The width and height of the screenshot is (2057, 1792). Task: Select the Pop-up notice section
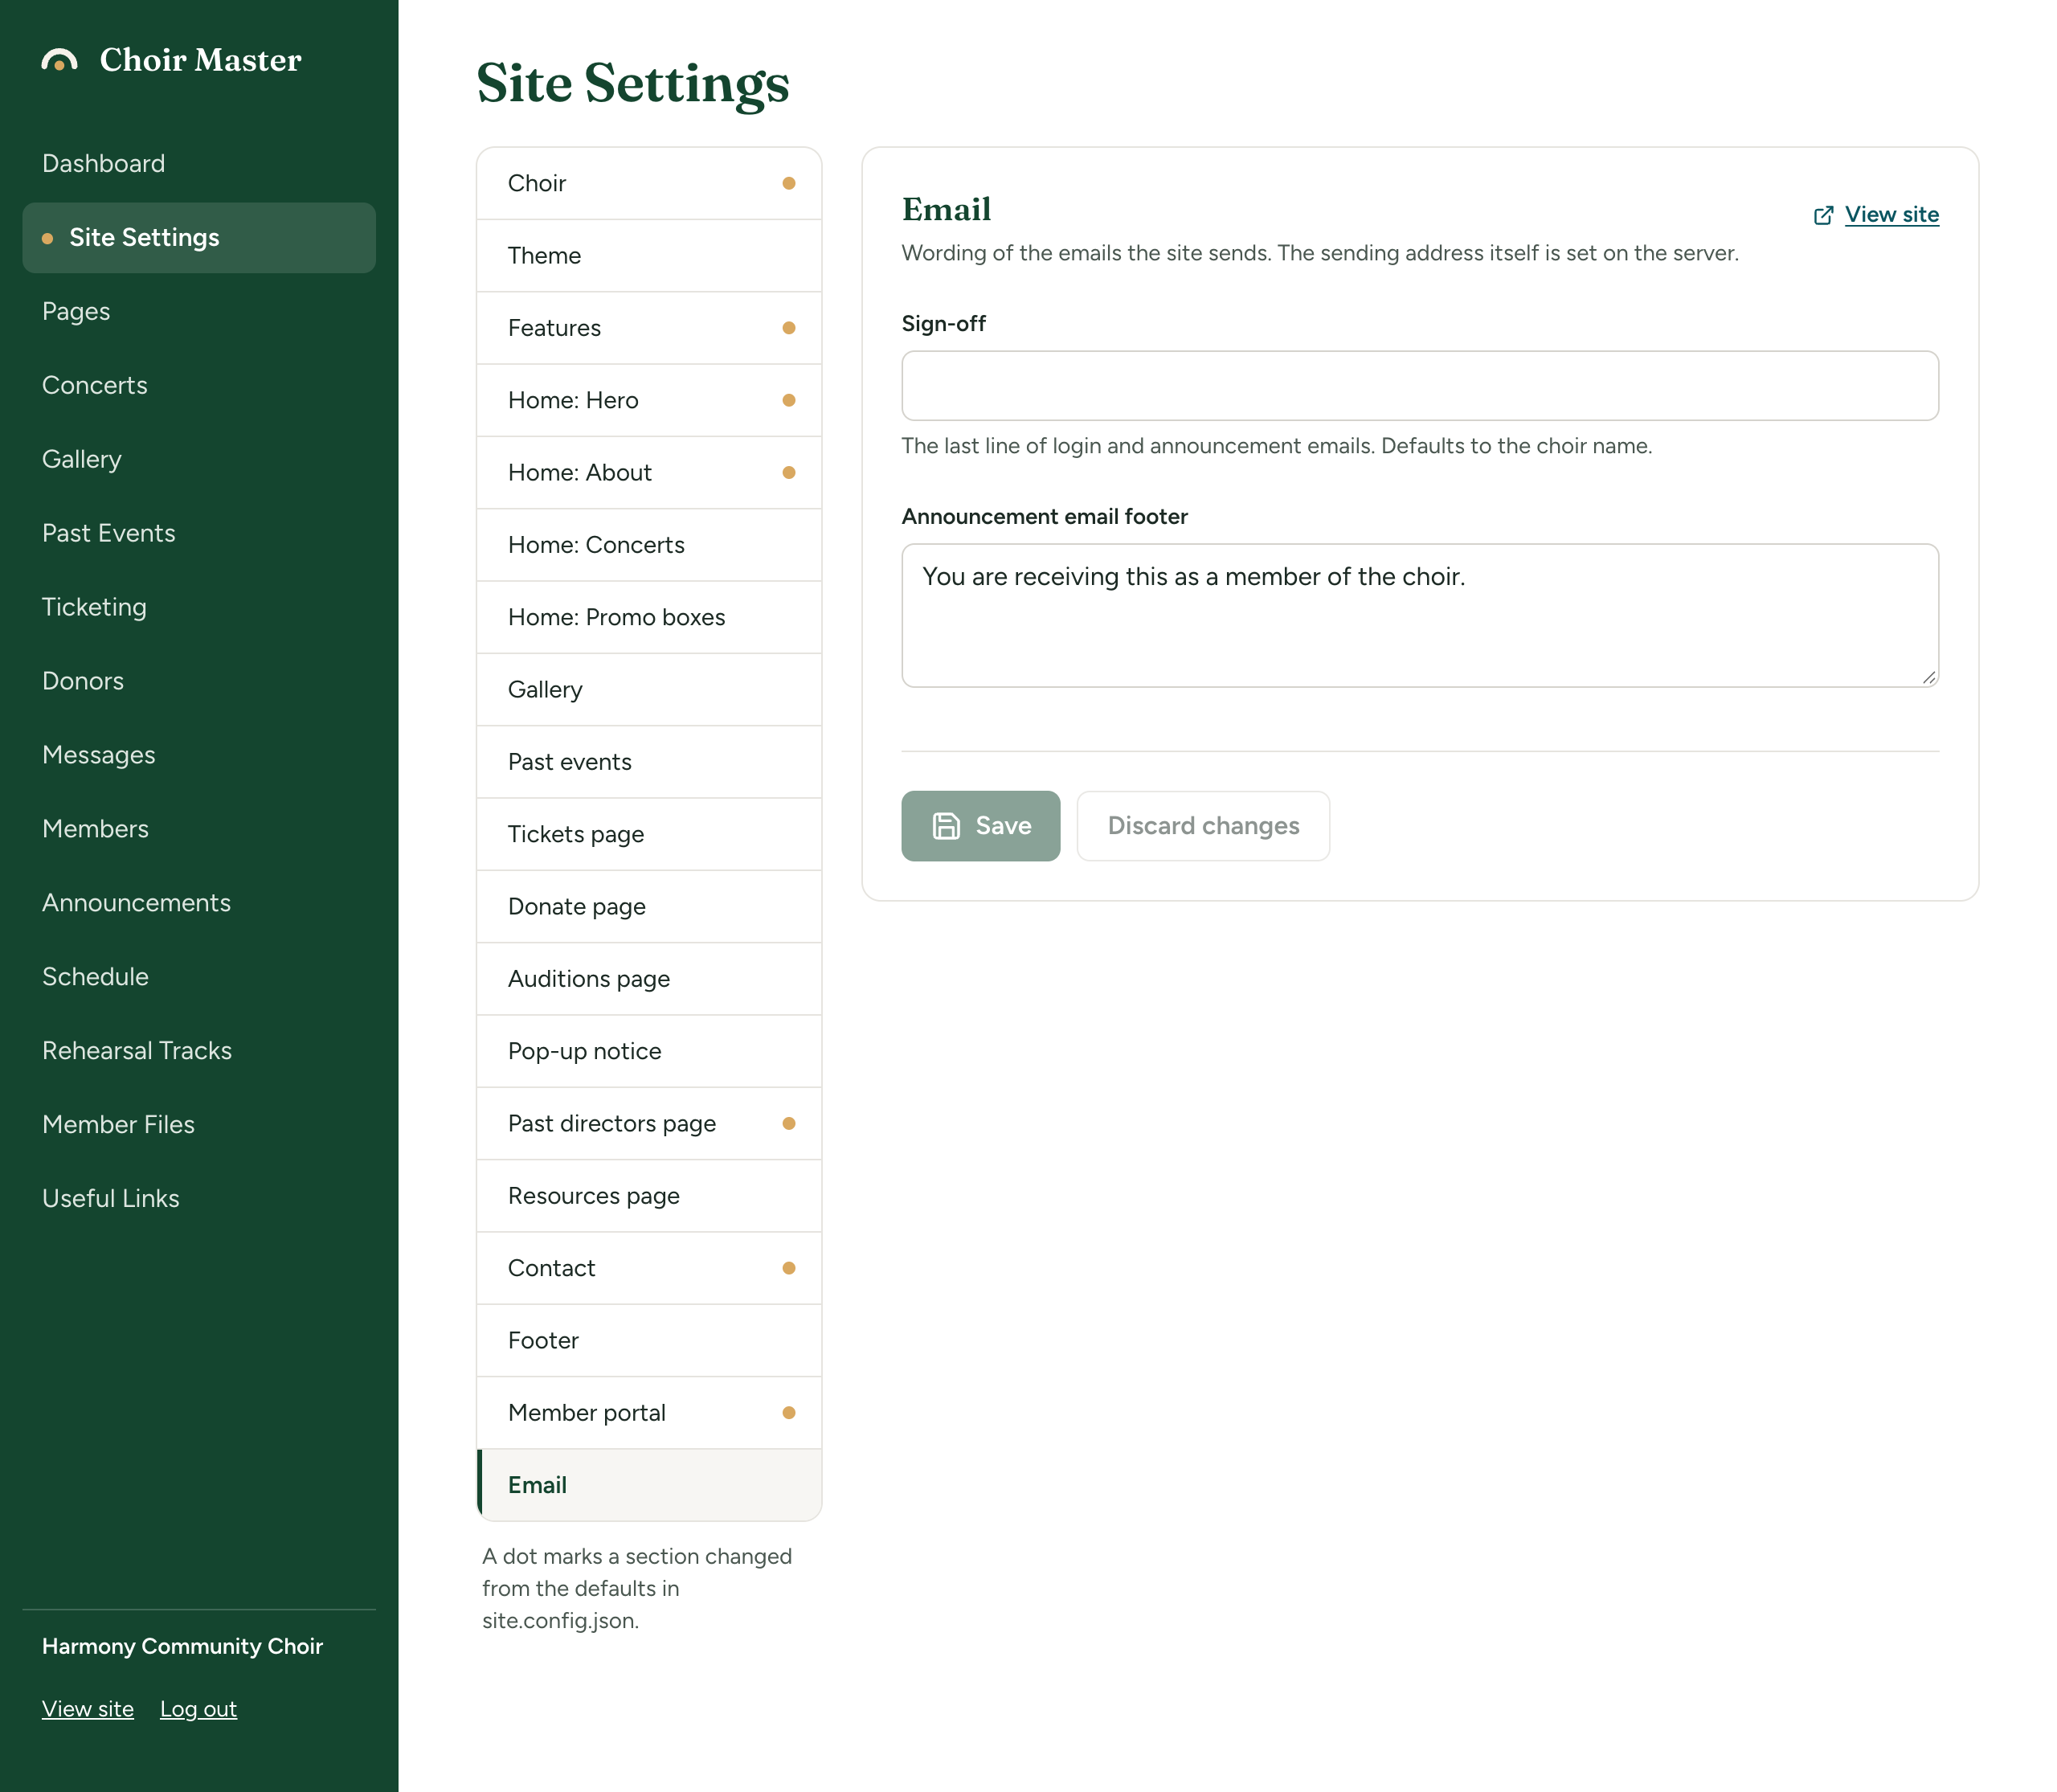click(x=649, y=1051)
